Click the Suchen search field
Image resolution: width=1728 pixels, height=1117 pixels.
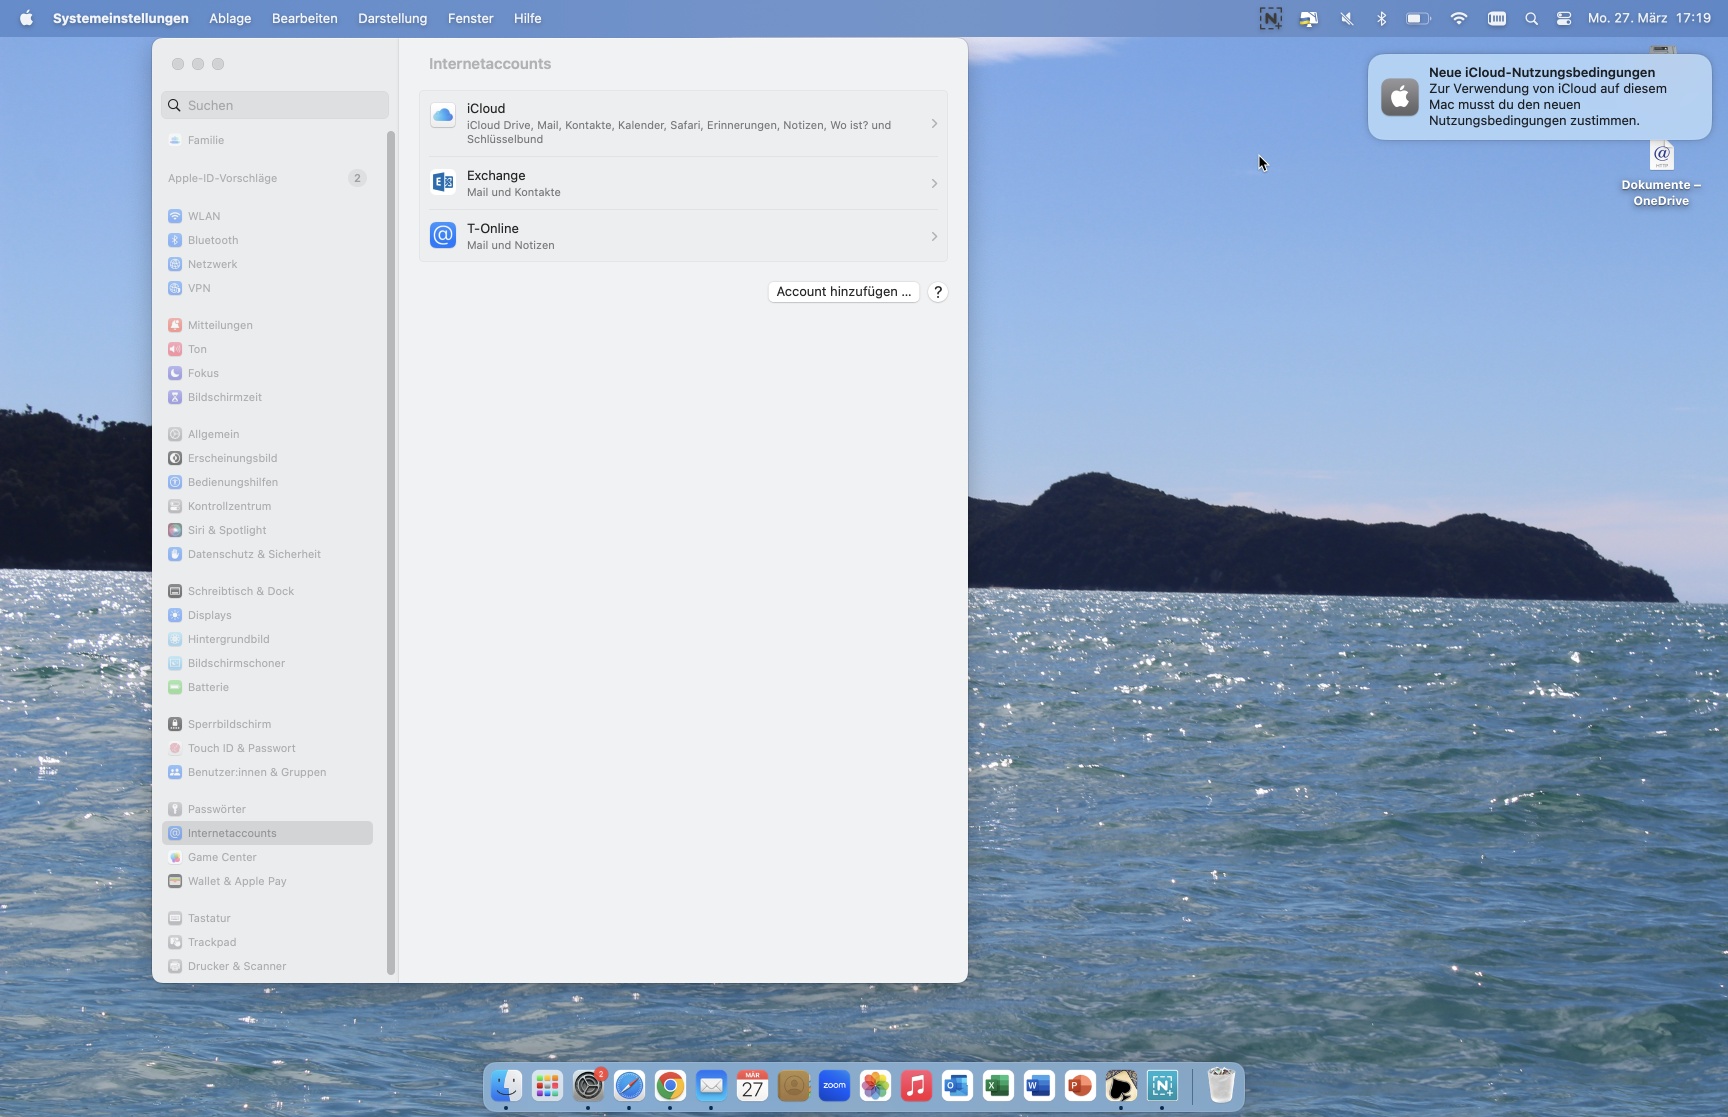click(x=275, y=105)
